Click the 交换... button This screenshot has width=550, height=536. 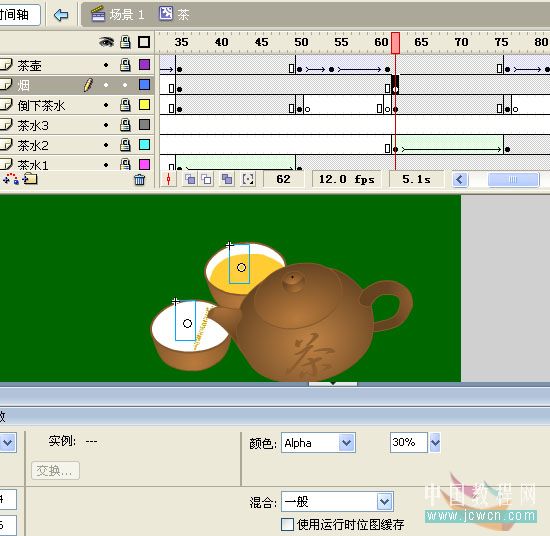(x=55, y=470)
